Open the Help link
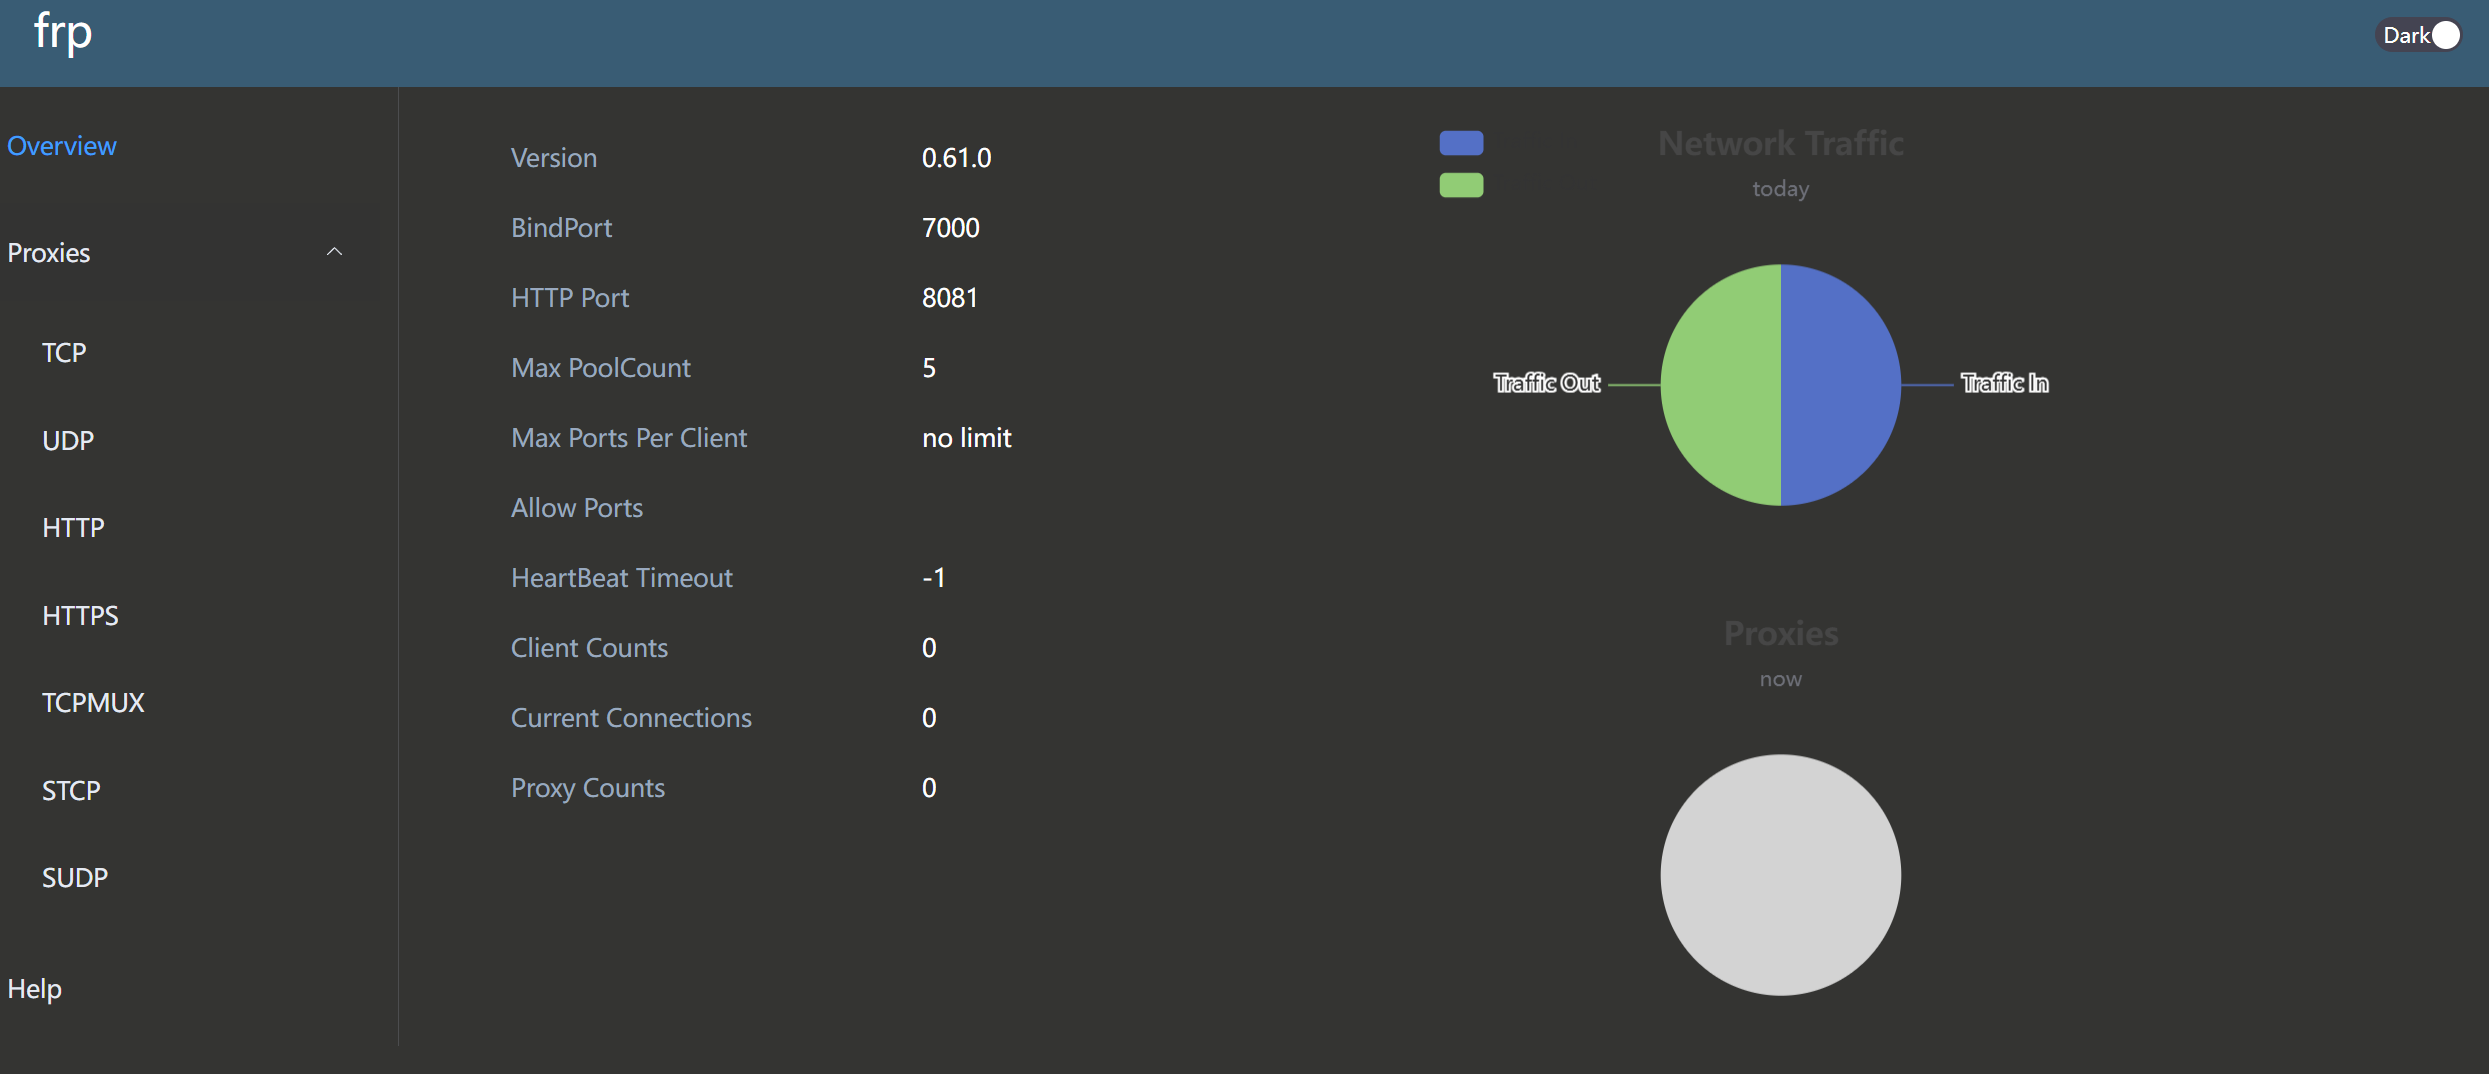Viewport: 2489px width, 1074px height. click(x=35, y=989)
